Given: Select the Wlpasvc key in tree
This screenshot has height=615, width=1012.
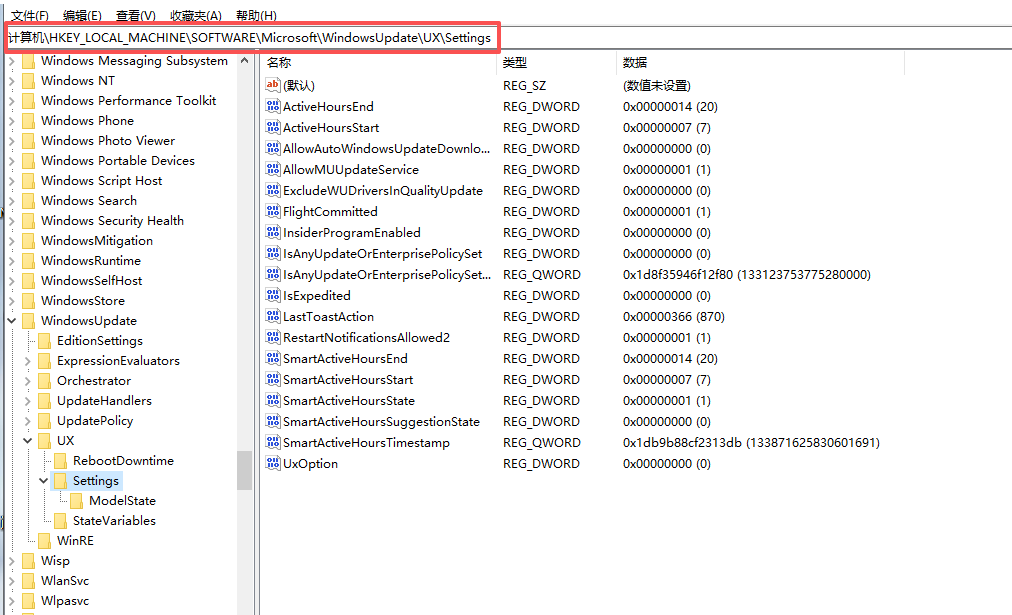Looking at the screenshot, I should [x=65, y=601].
